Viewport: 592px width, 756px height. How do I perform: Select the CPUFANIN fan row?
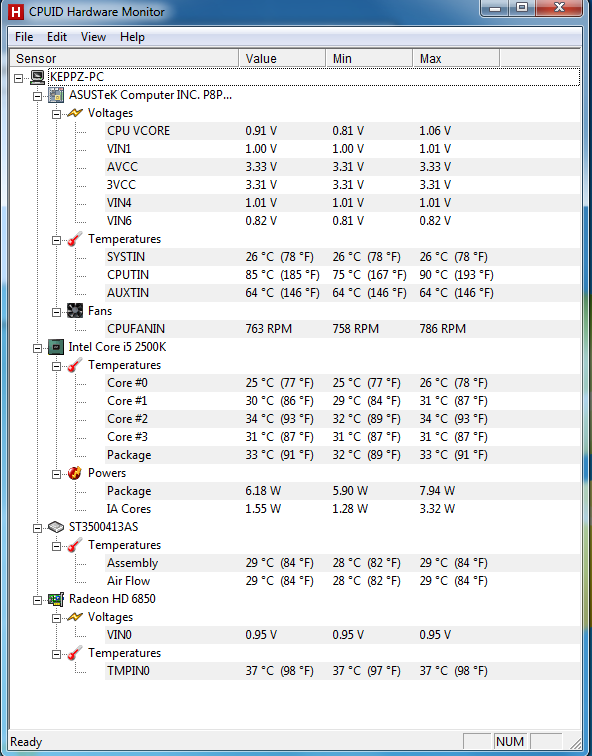point(342,329)
